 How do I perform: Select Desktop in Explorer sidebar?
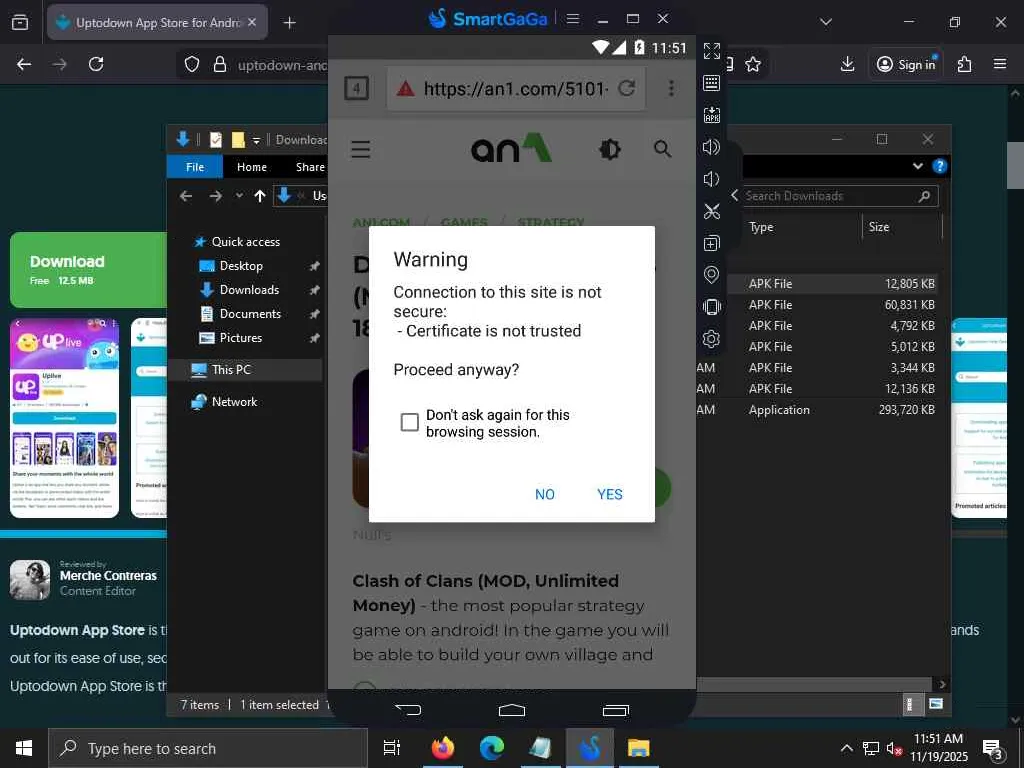(241, 266)
